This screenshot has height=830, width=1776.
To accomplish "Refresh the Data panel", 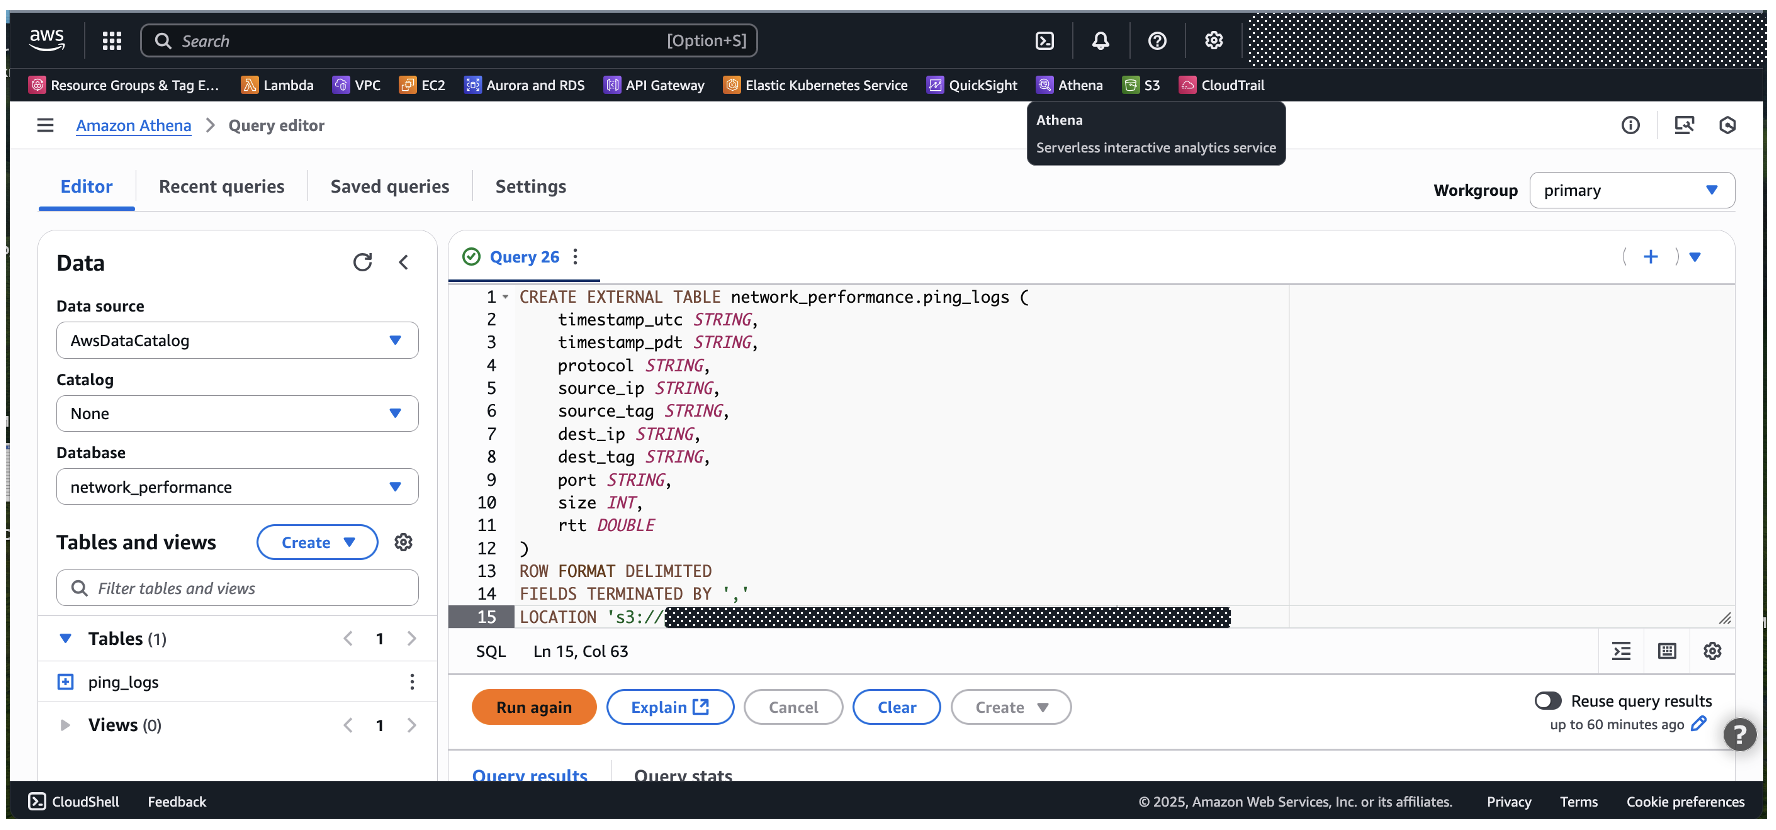I will tap(362, 262).
